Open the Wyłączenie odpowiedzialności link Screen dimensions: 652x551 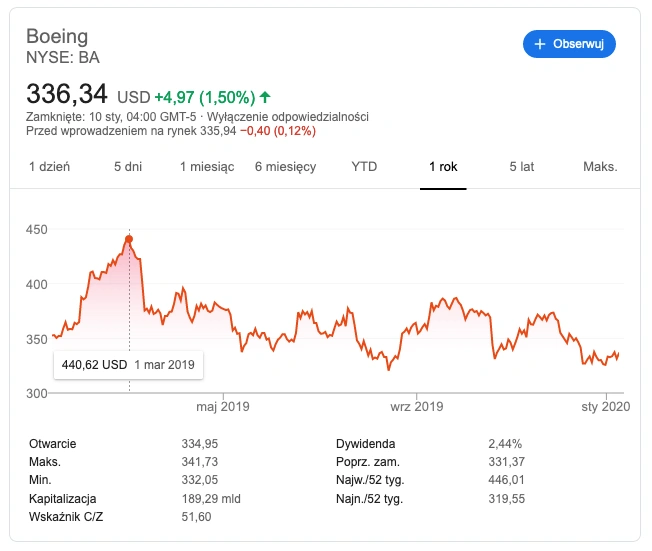288,117
